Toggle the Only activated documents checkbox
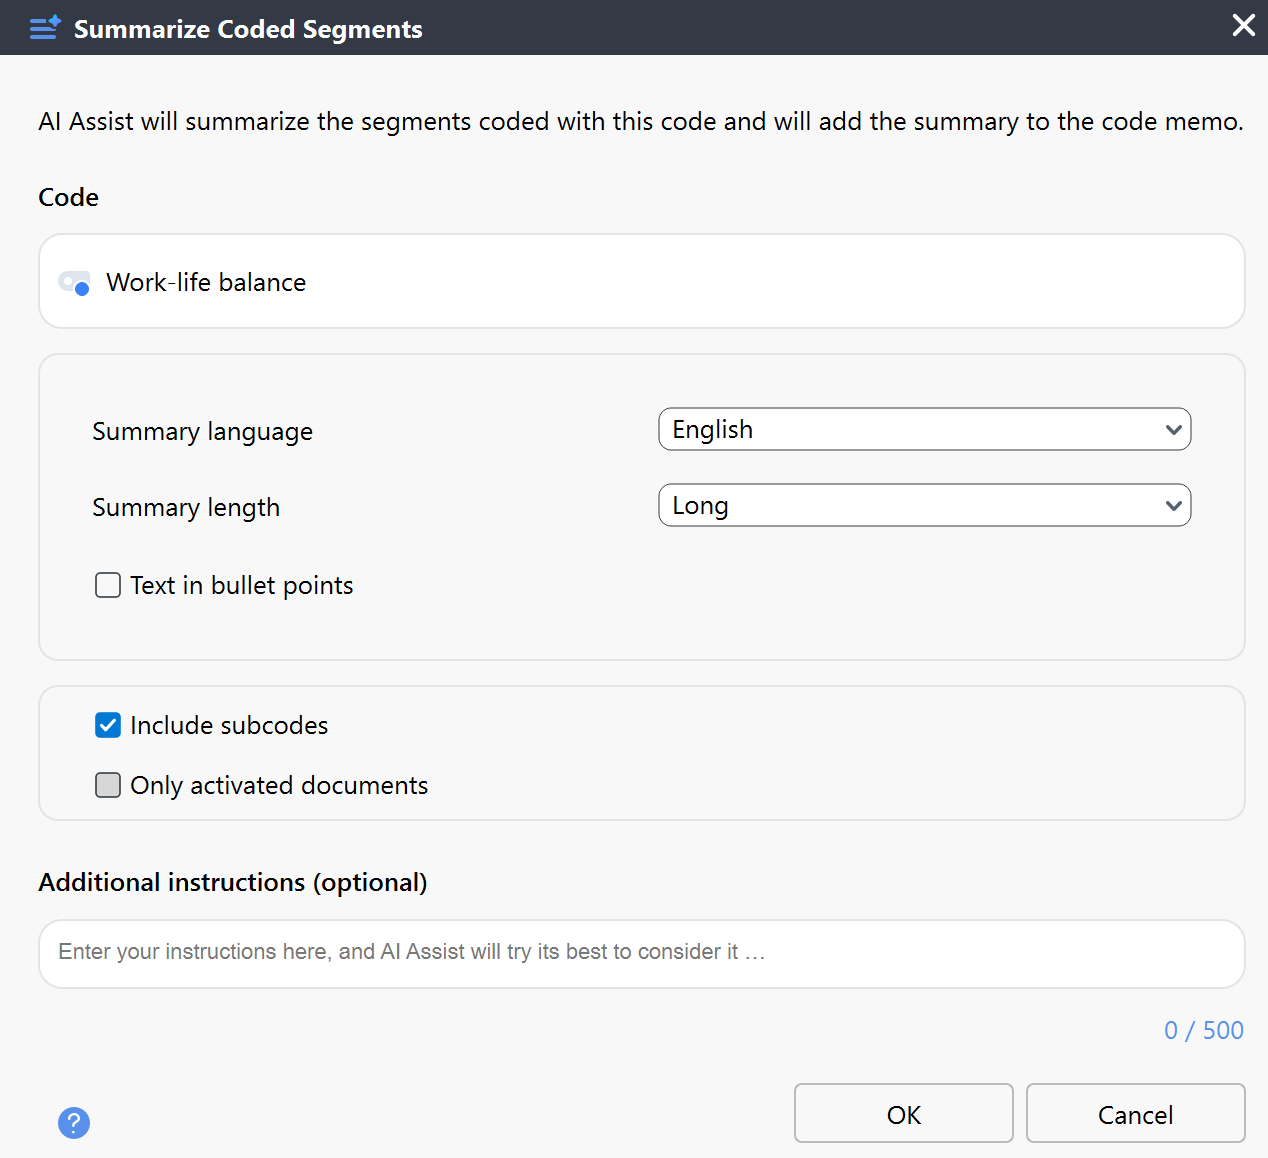1268x1158 pixels. point(108,785)
